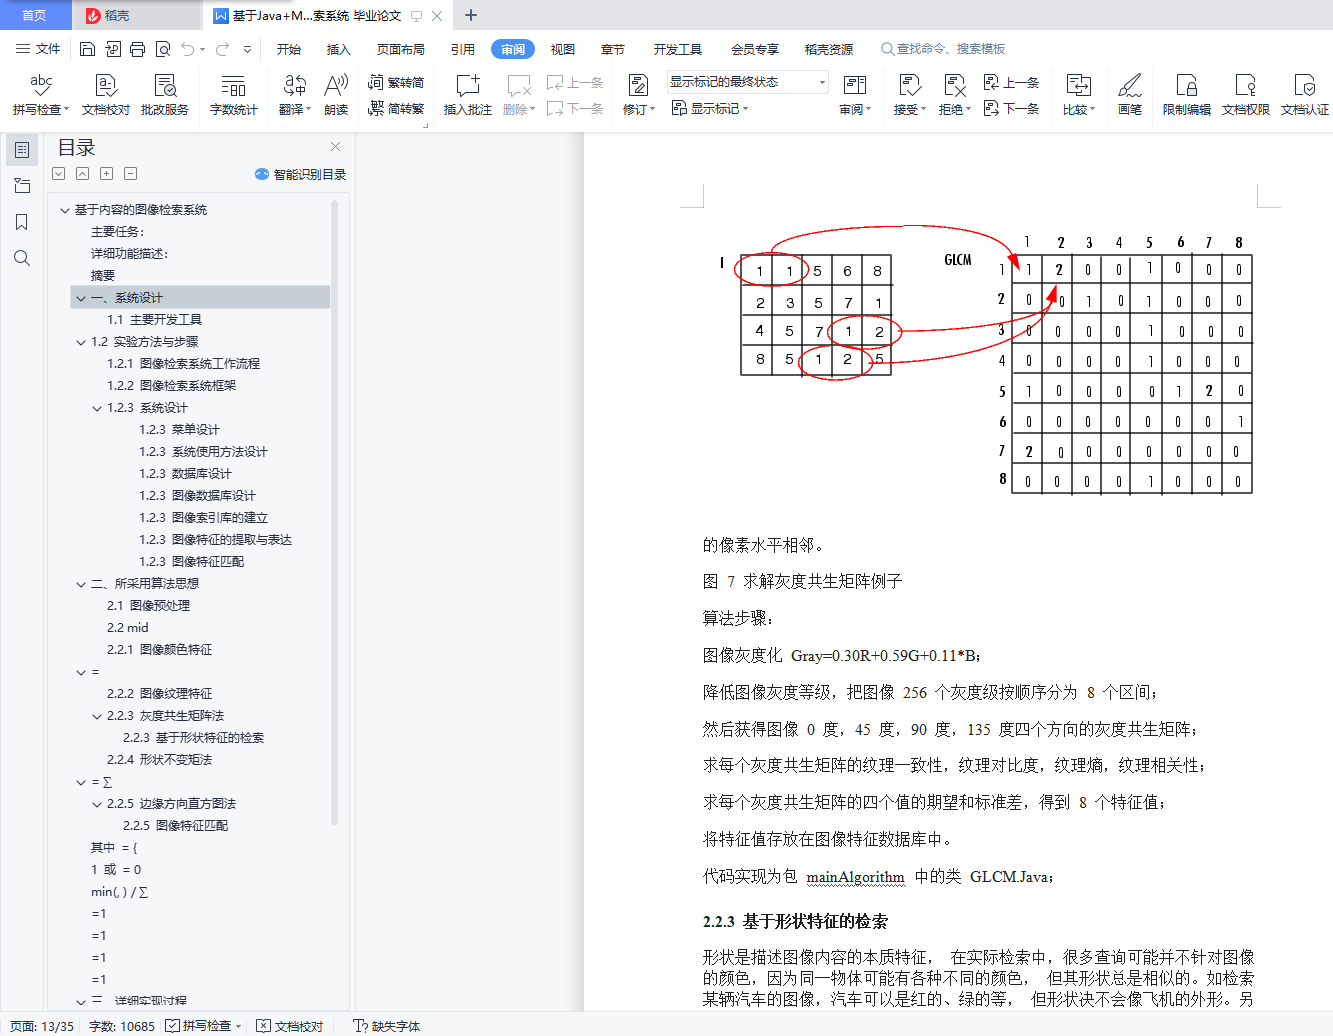Start 朗读 read aloud
The width and height of the screenshot is (1333, 1036).
336,95
